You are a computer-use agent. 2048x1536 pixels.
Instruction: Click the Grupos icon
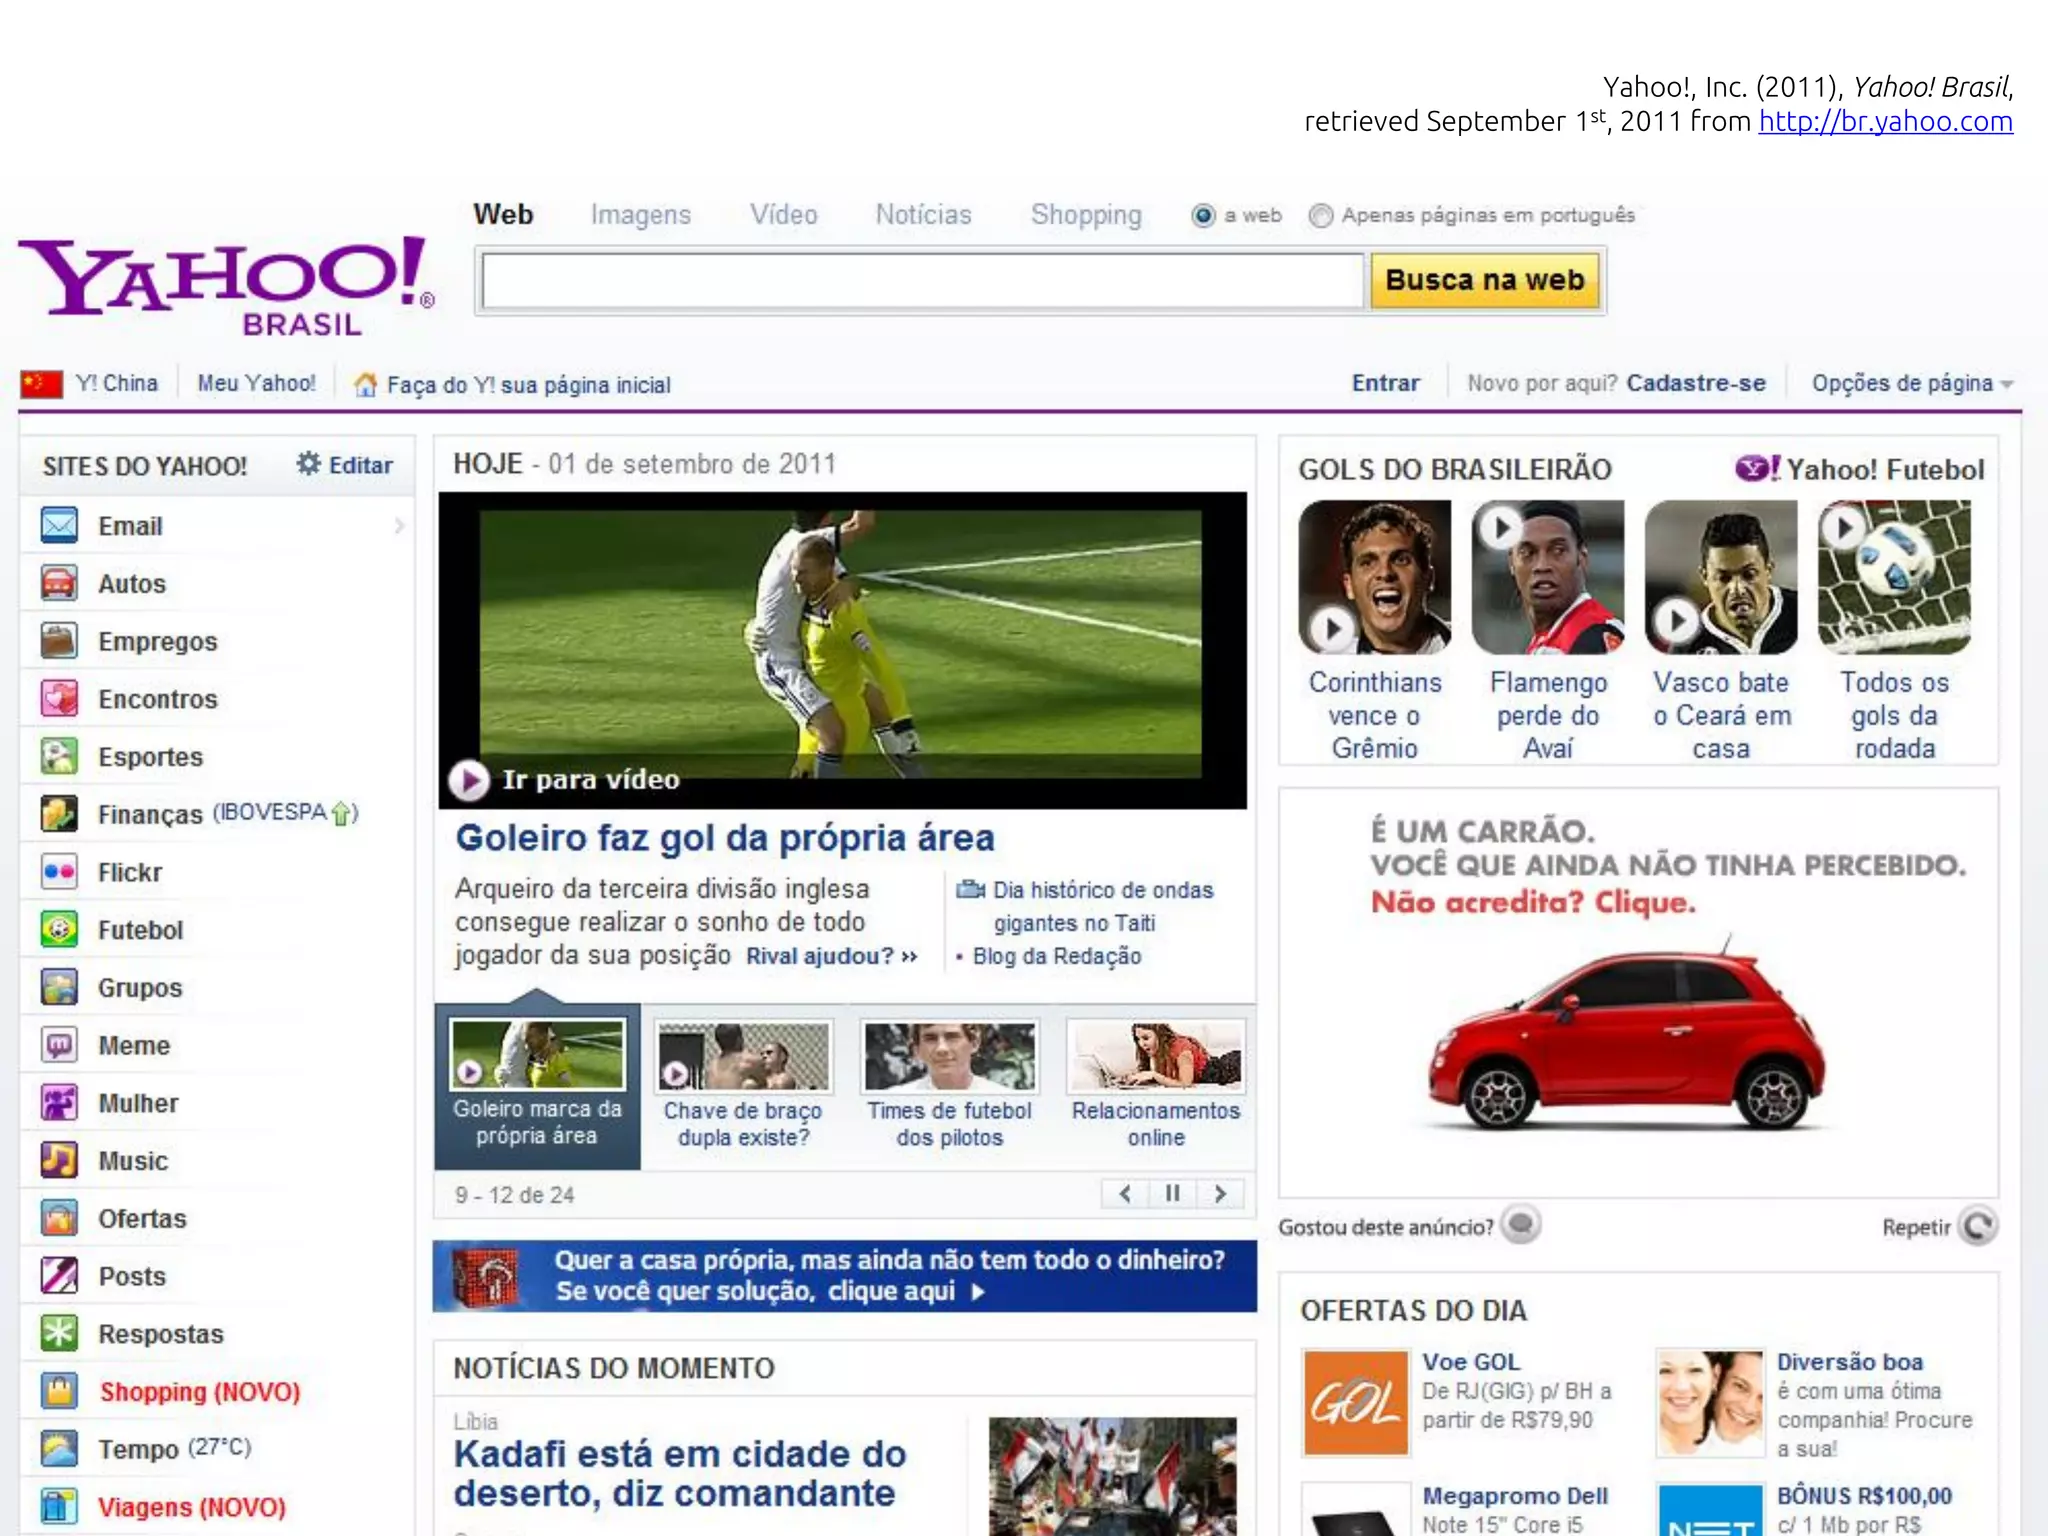pos(59,987)
